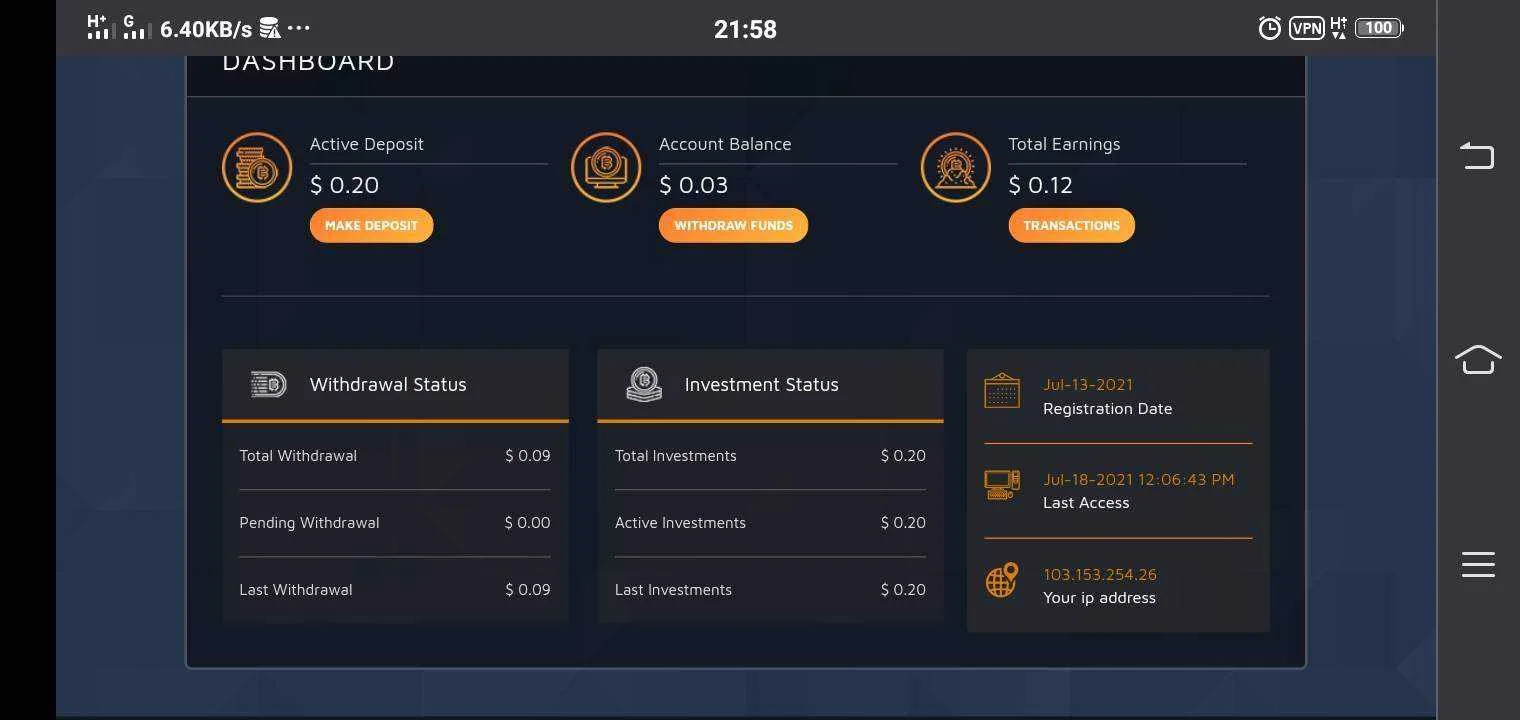Click the Total Earnings circular icon

tap(955, 167)
